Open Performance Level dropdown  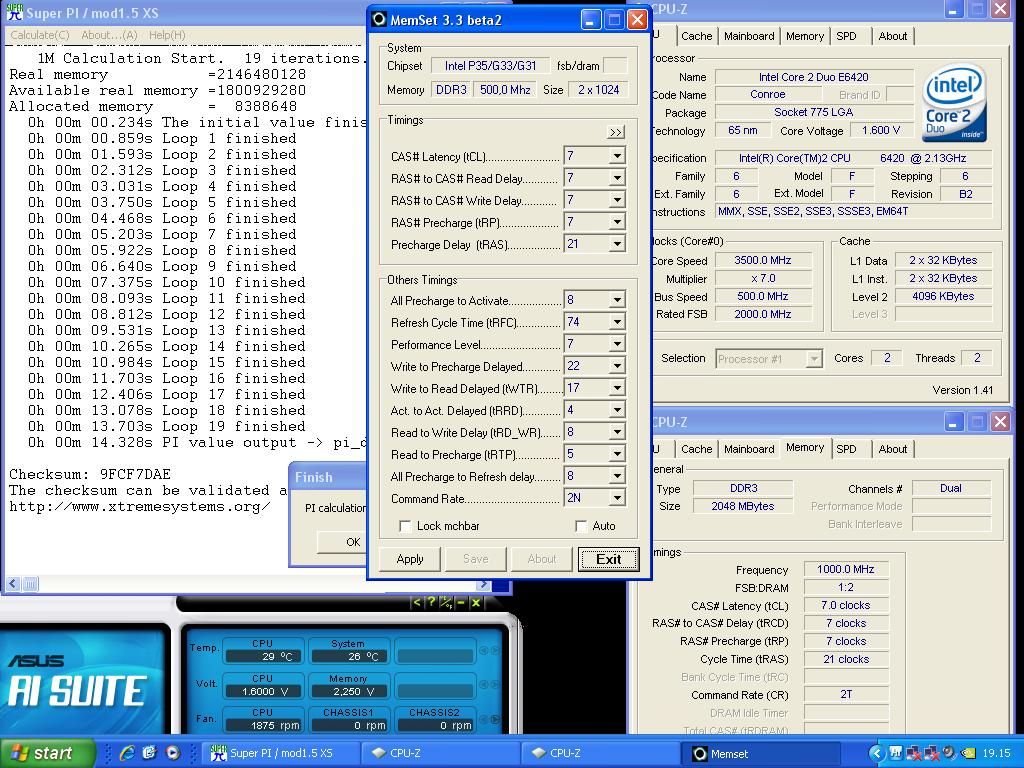(x=616, y=344)
